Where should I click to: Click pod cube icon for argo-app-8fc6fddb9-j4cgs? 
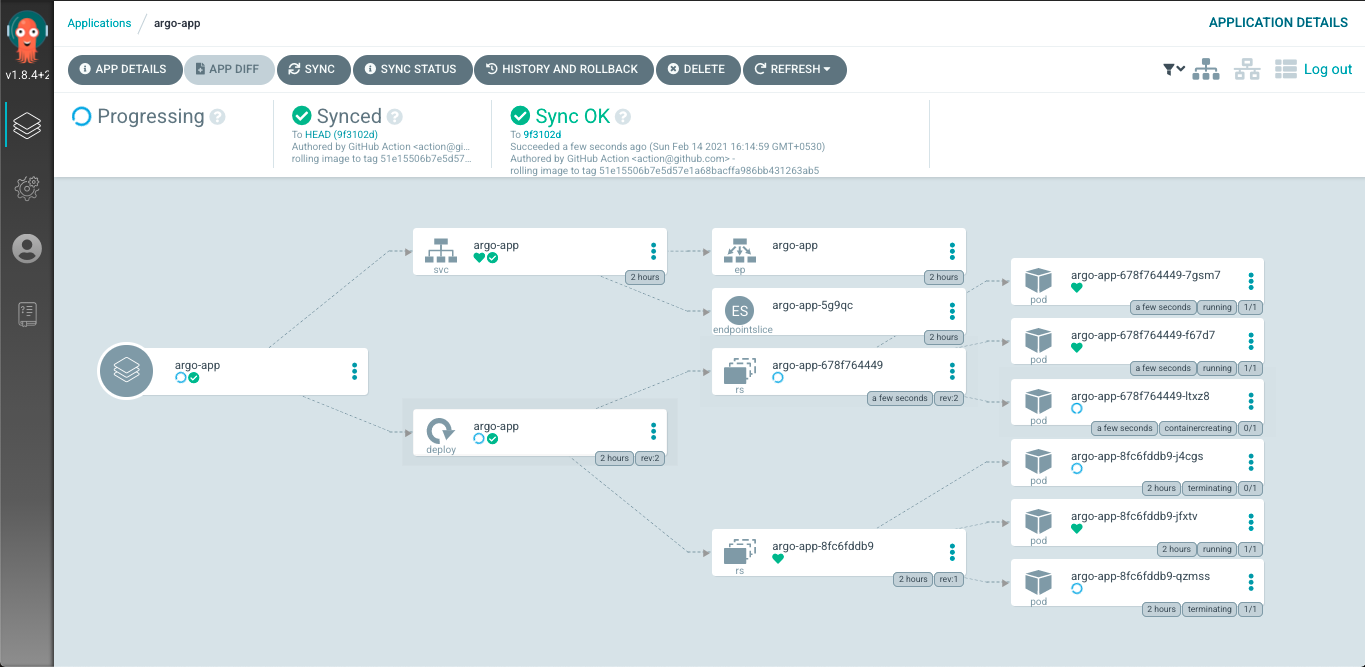point(1039,462)
